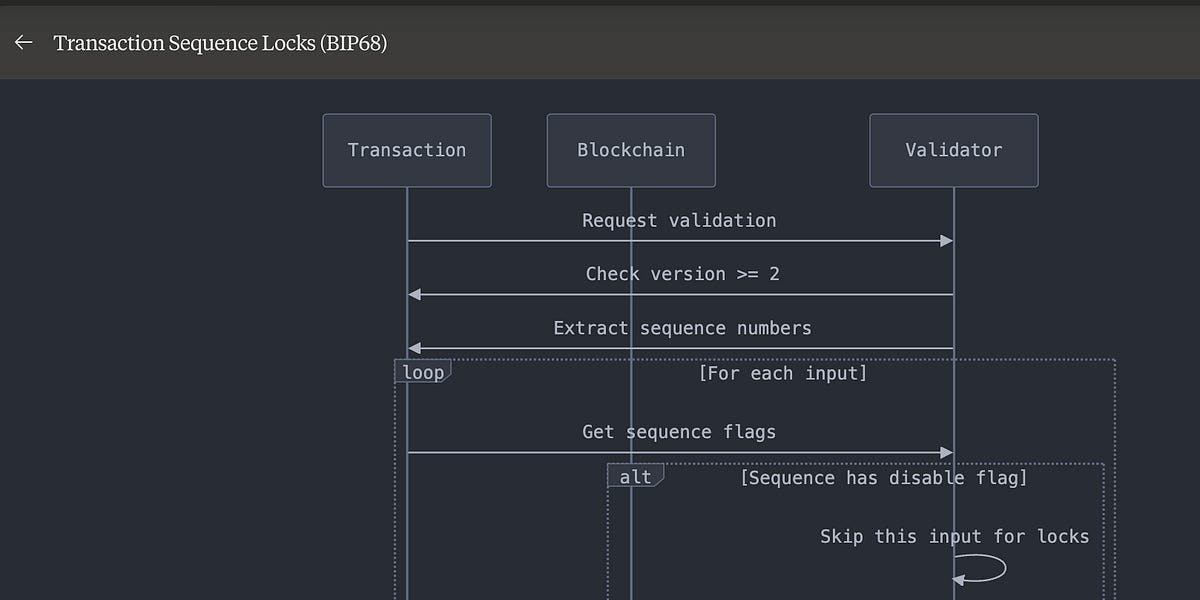This screenshot has width=1200, height=600.
Task: Select the Request validation message label
Action: point(680,220)
